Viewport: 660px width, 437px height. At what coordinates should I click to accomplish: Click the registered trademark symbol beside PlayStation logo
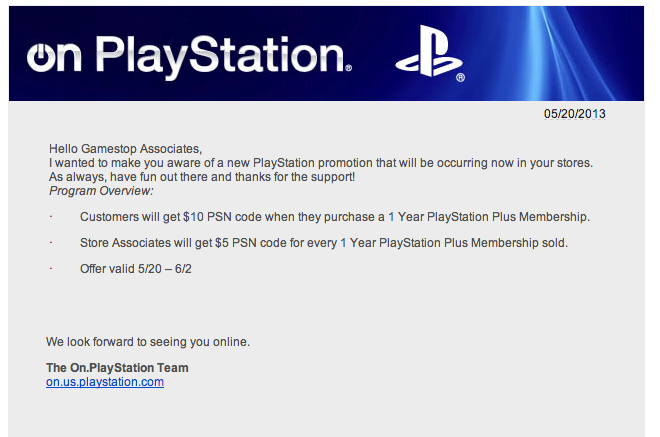(x=460, y=77)
